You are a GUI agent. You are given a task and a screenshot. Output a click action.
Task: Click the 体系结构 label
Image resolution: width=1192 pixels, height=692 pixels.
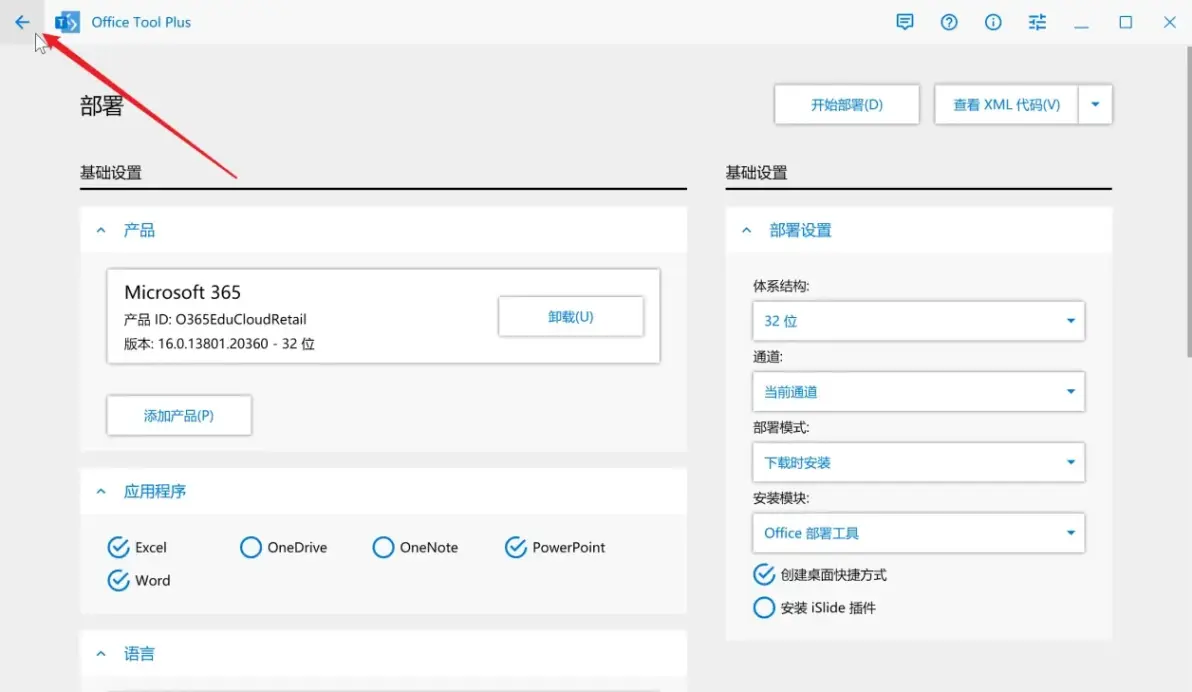click(x=781, y=286)
